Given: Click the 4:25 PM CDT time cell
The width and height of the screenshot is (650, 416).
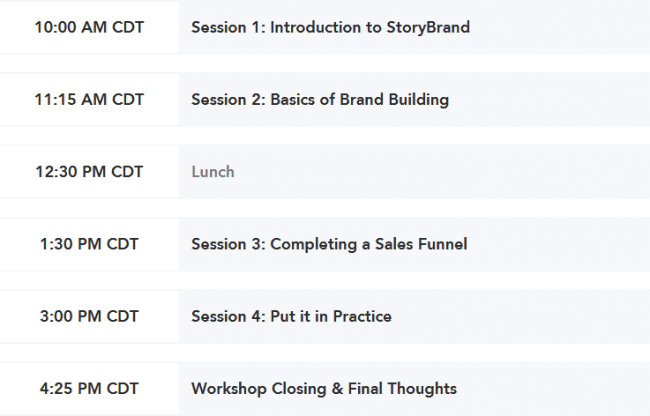Looking at the screenshot, I should [x=89, y=388].
